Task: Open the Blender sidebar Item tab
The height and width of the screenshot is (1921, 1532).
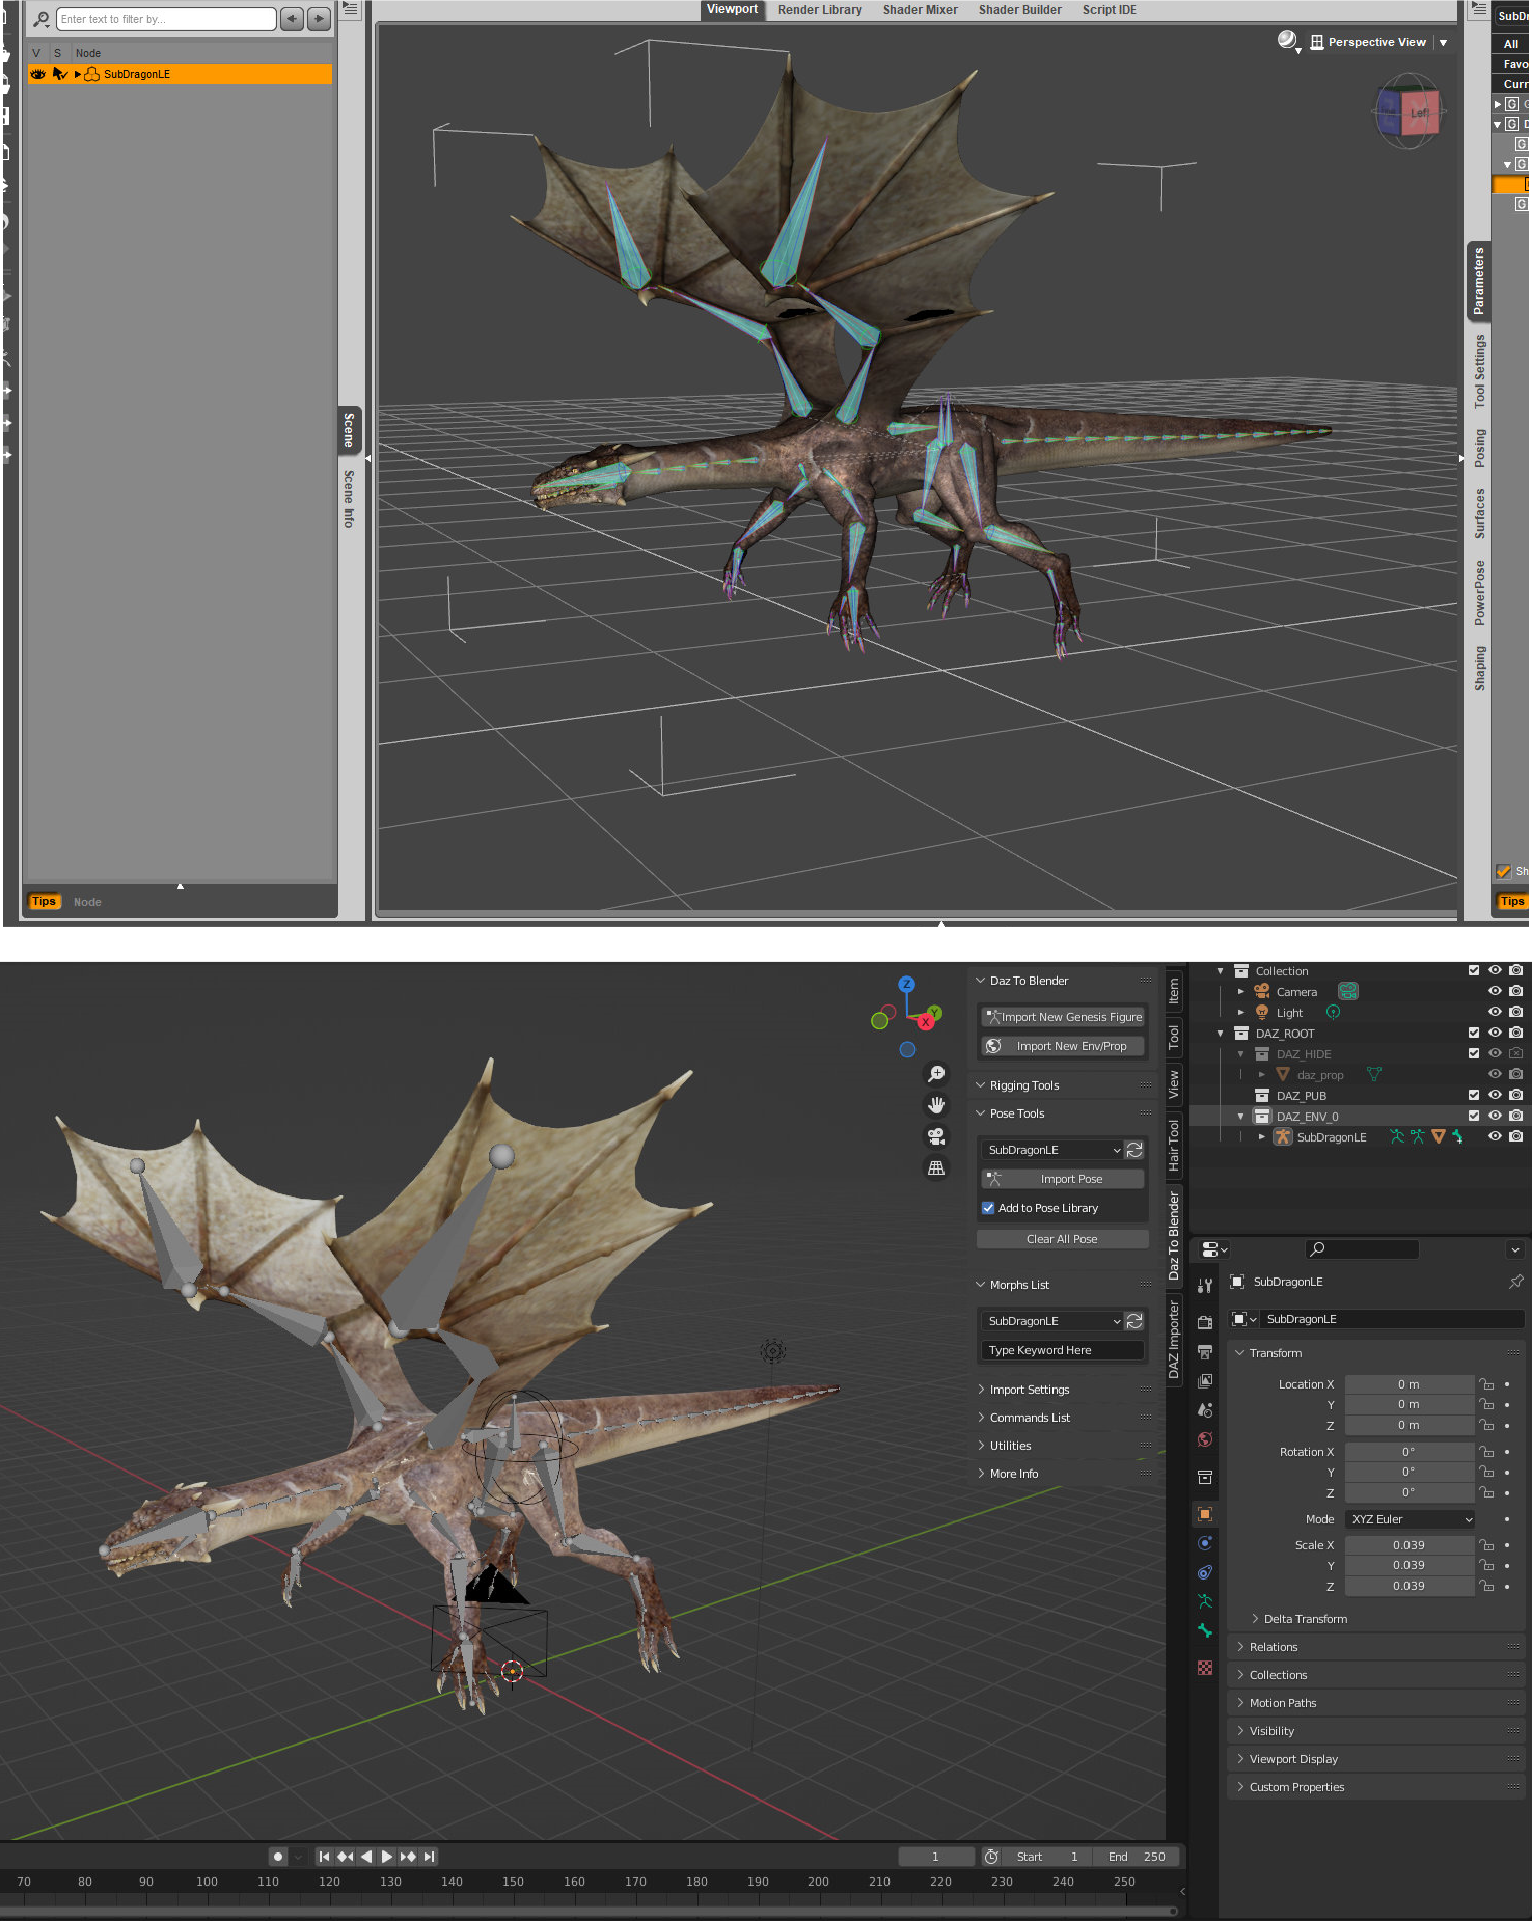Action: point(1174,991)
